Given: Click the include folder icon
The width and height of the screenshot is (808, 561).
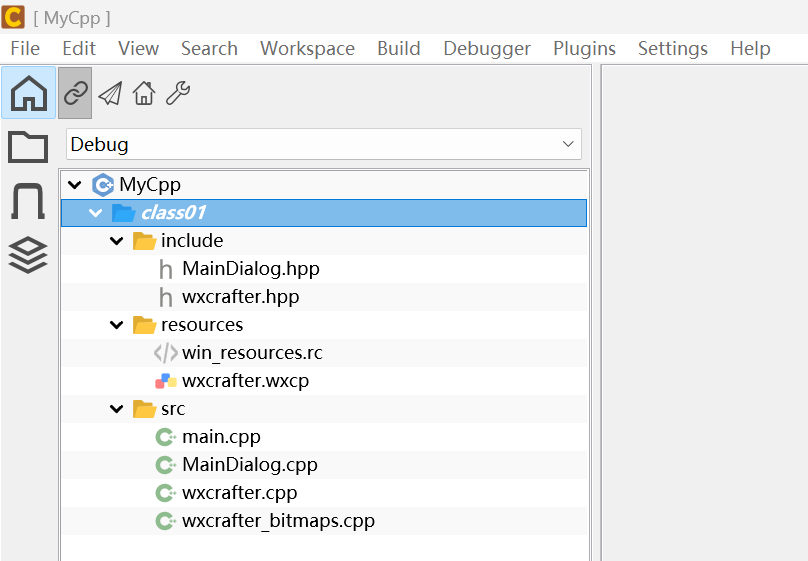Looking at the screenshot, I should 144,241.
